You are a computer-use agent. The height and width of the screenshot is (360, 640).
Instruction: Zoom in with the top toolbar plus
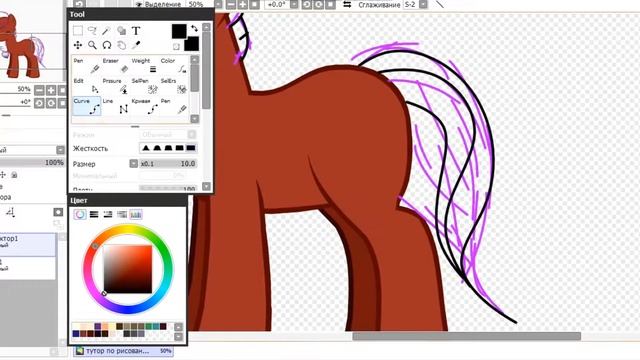tap(243, 4)
